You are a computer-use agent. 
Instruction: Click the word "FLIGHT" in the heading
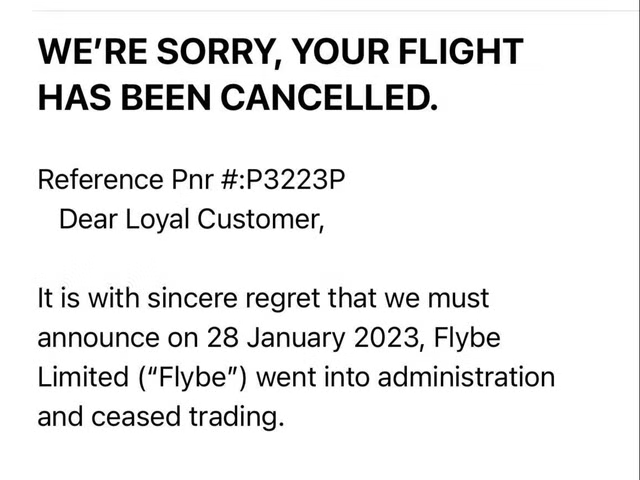(461, 51)
